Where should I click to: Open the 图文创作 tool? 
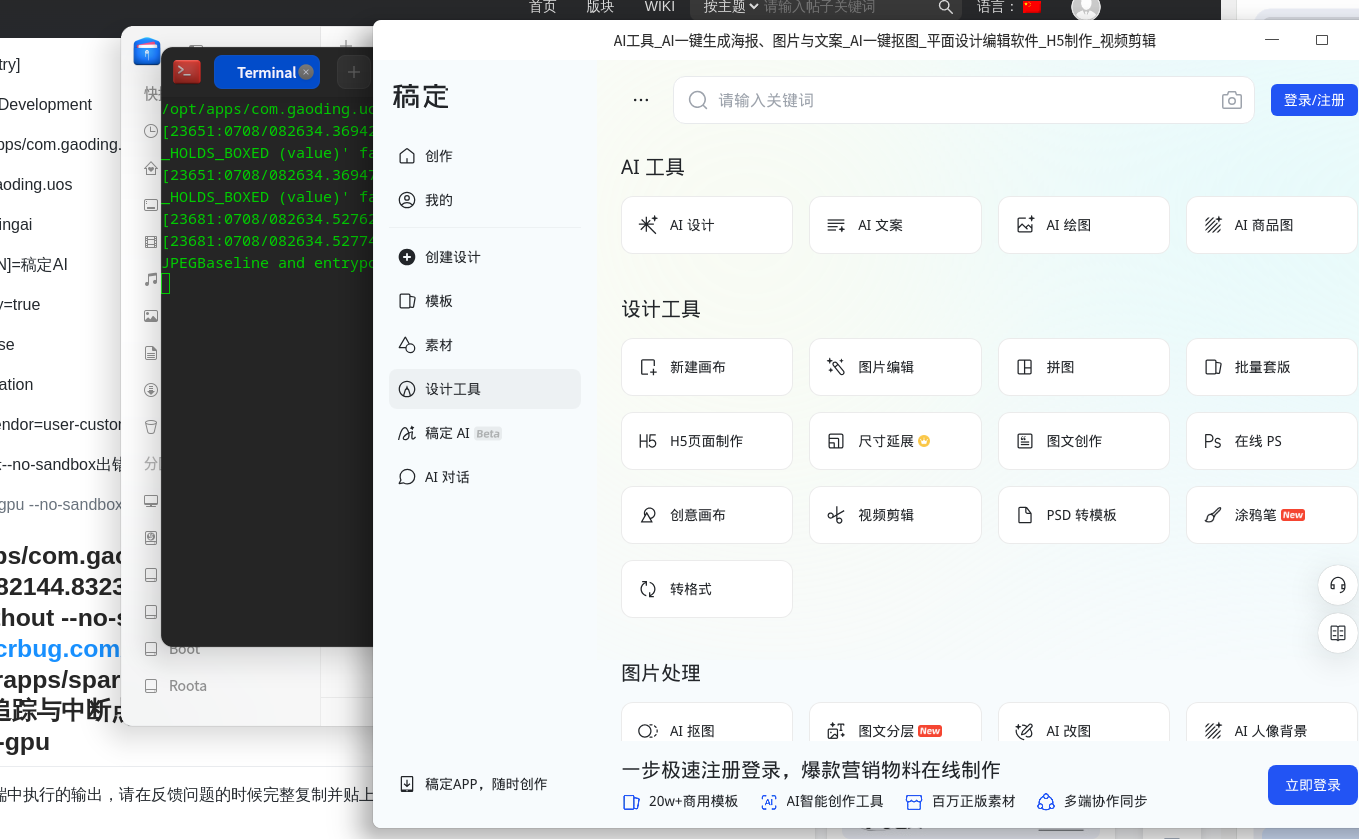1084,441
